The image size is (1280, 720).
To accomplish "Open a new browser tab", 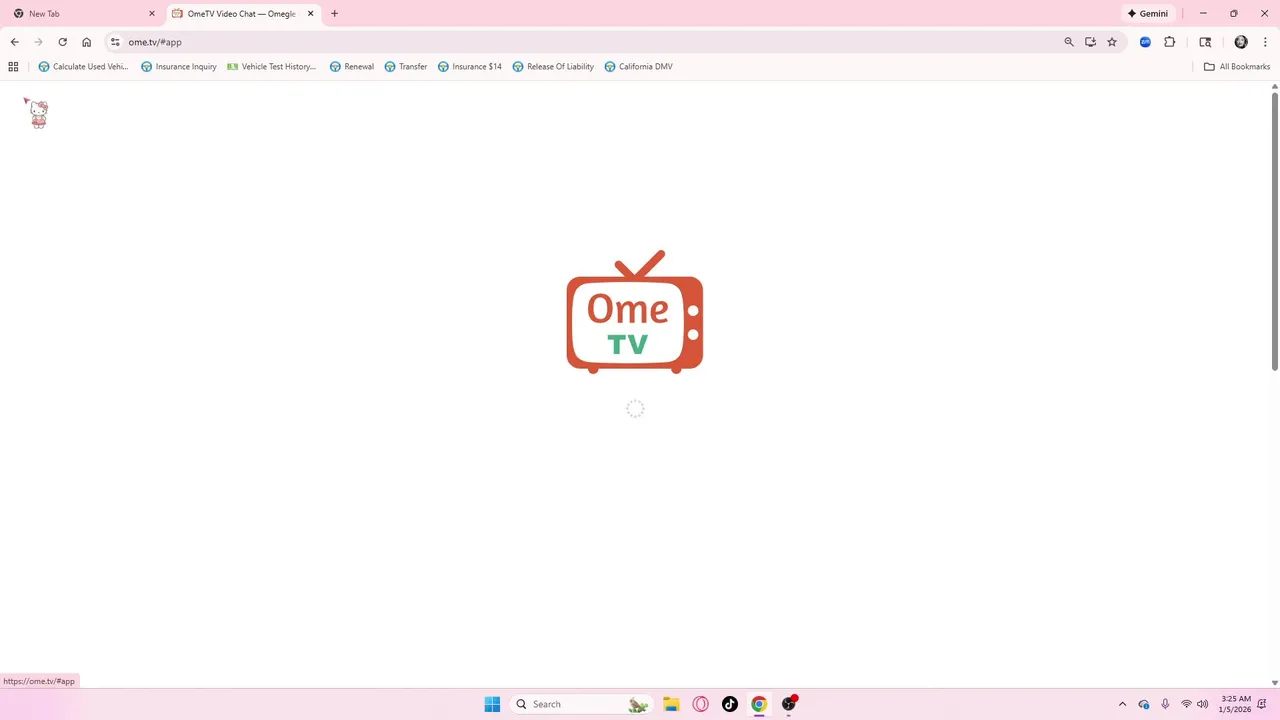I will [x=334, y=14].
